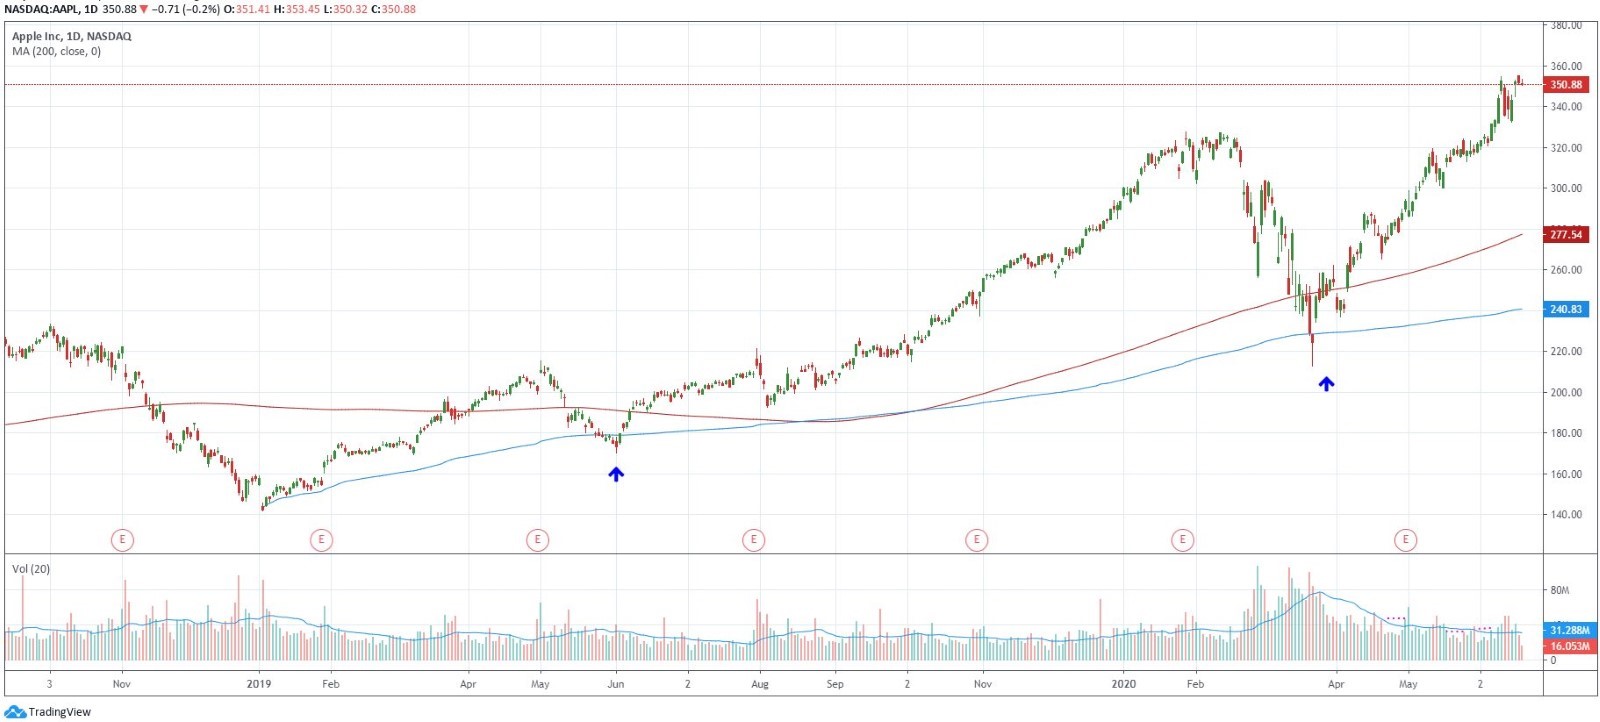
Task: Click the L:350.32 low value in header
Action: point(347,9)
